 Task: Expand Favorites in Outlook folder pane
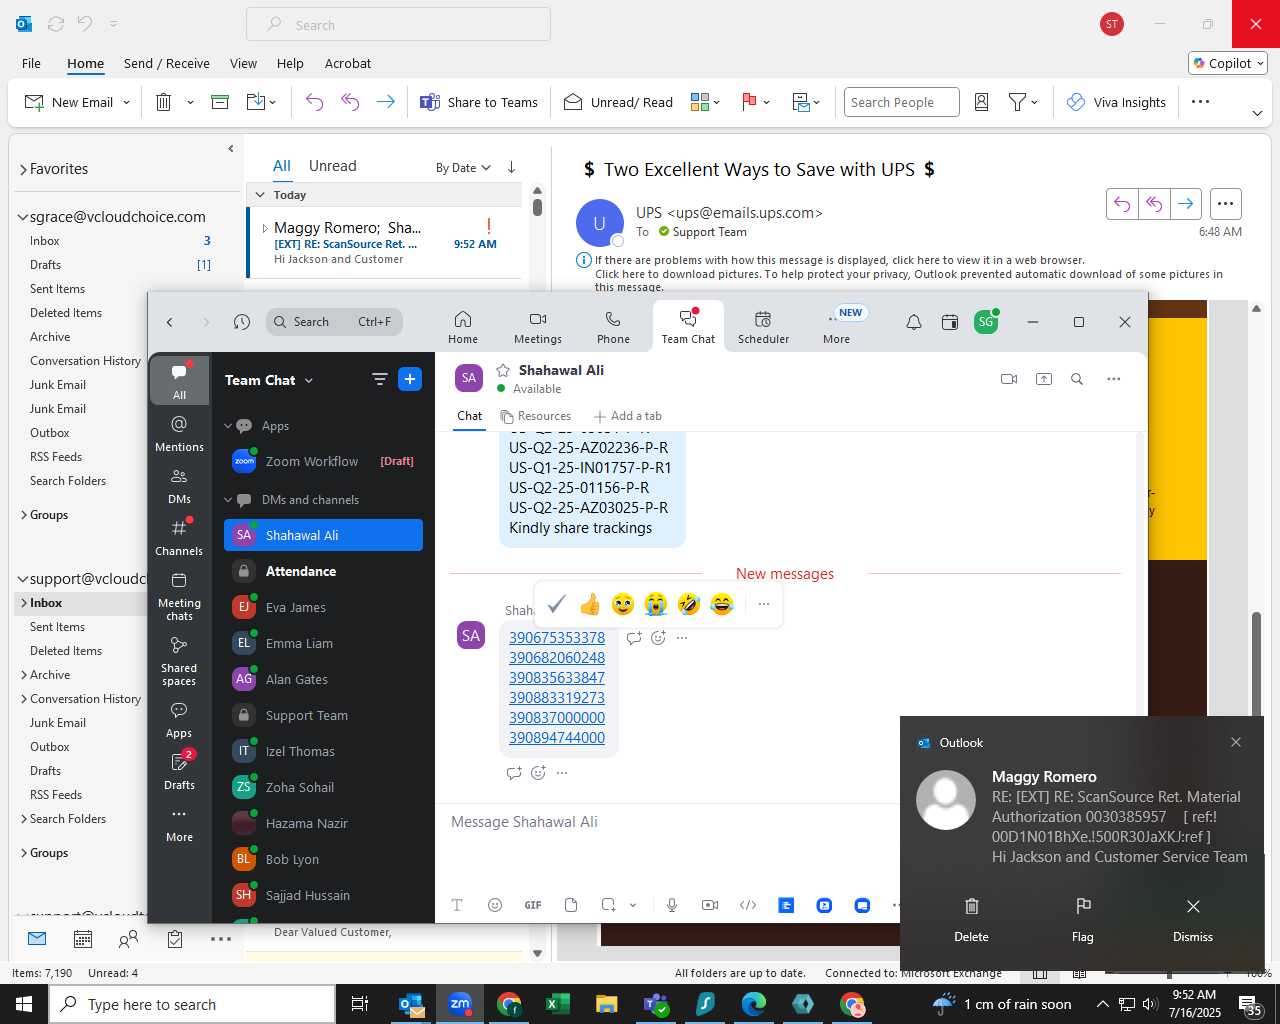pos(23,169)
